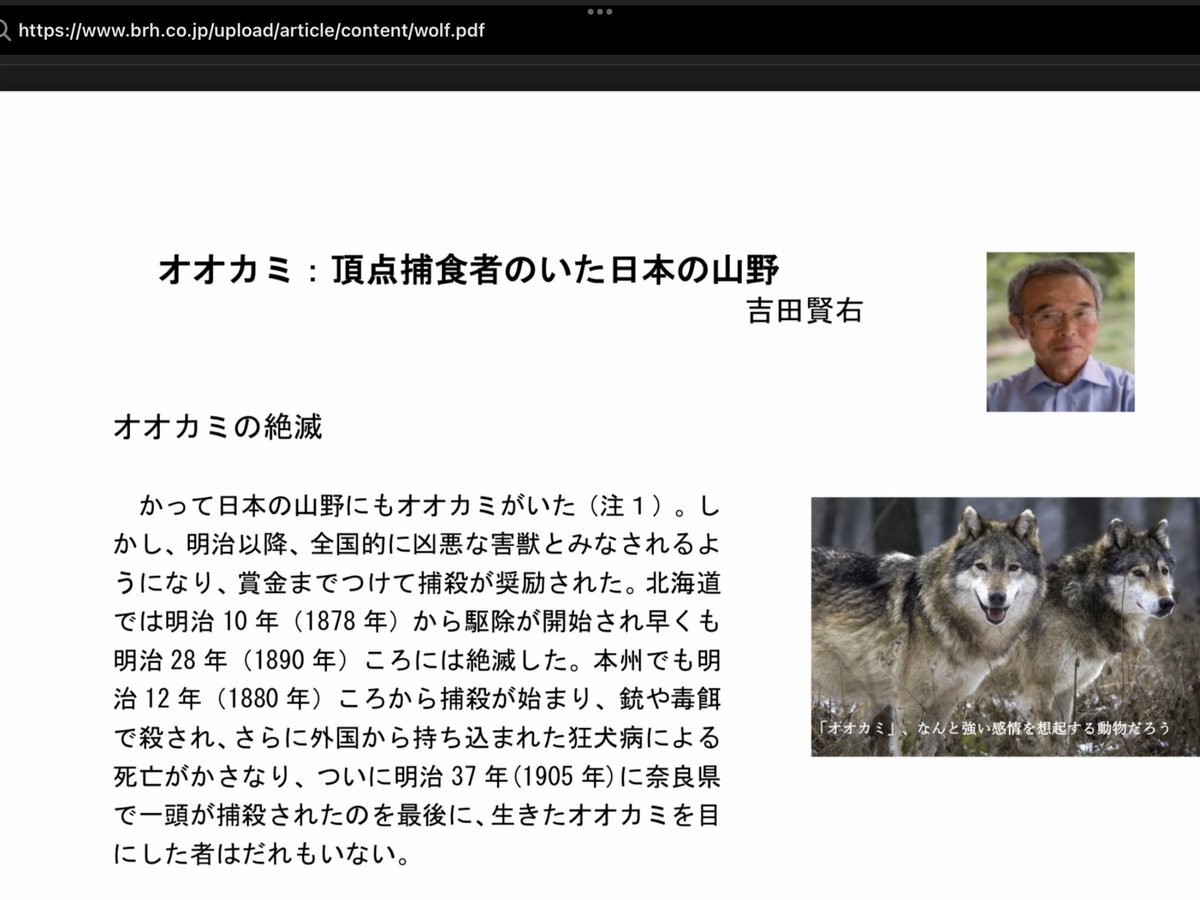Screen dimensions: 1200x900
Task: Click the magnifying glass search icon
Action: pos(8,31)
